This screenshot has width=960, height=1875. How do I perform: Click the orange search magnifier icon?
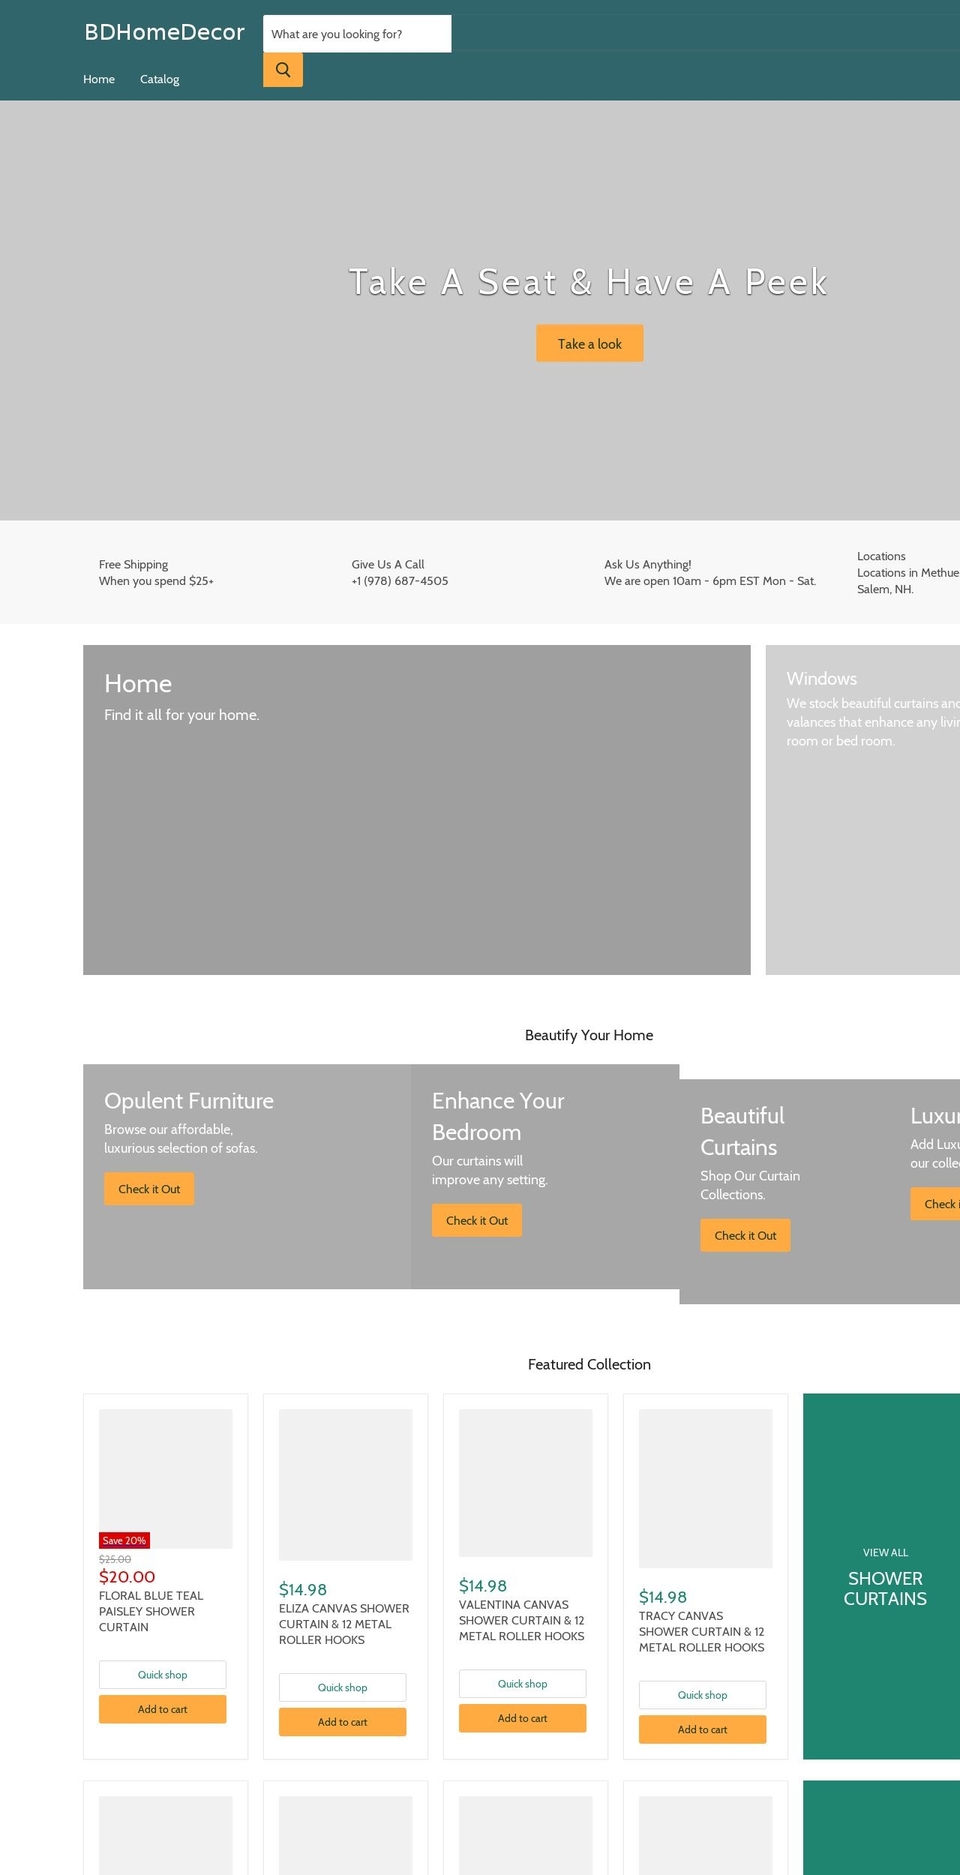[283, 70]
